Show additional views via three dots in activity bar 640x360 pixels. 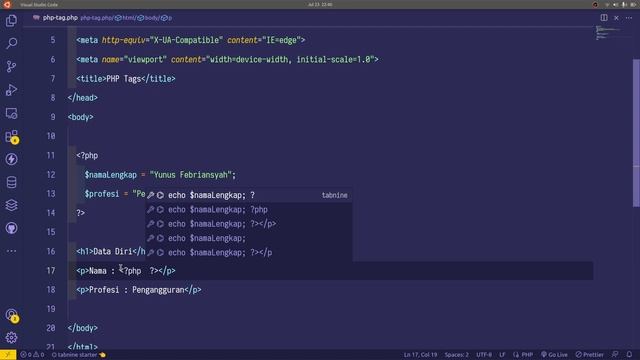pyautogui.click(x=11, y=251)
